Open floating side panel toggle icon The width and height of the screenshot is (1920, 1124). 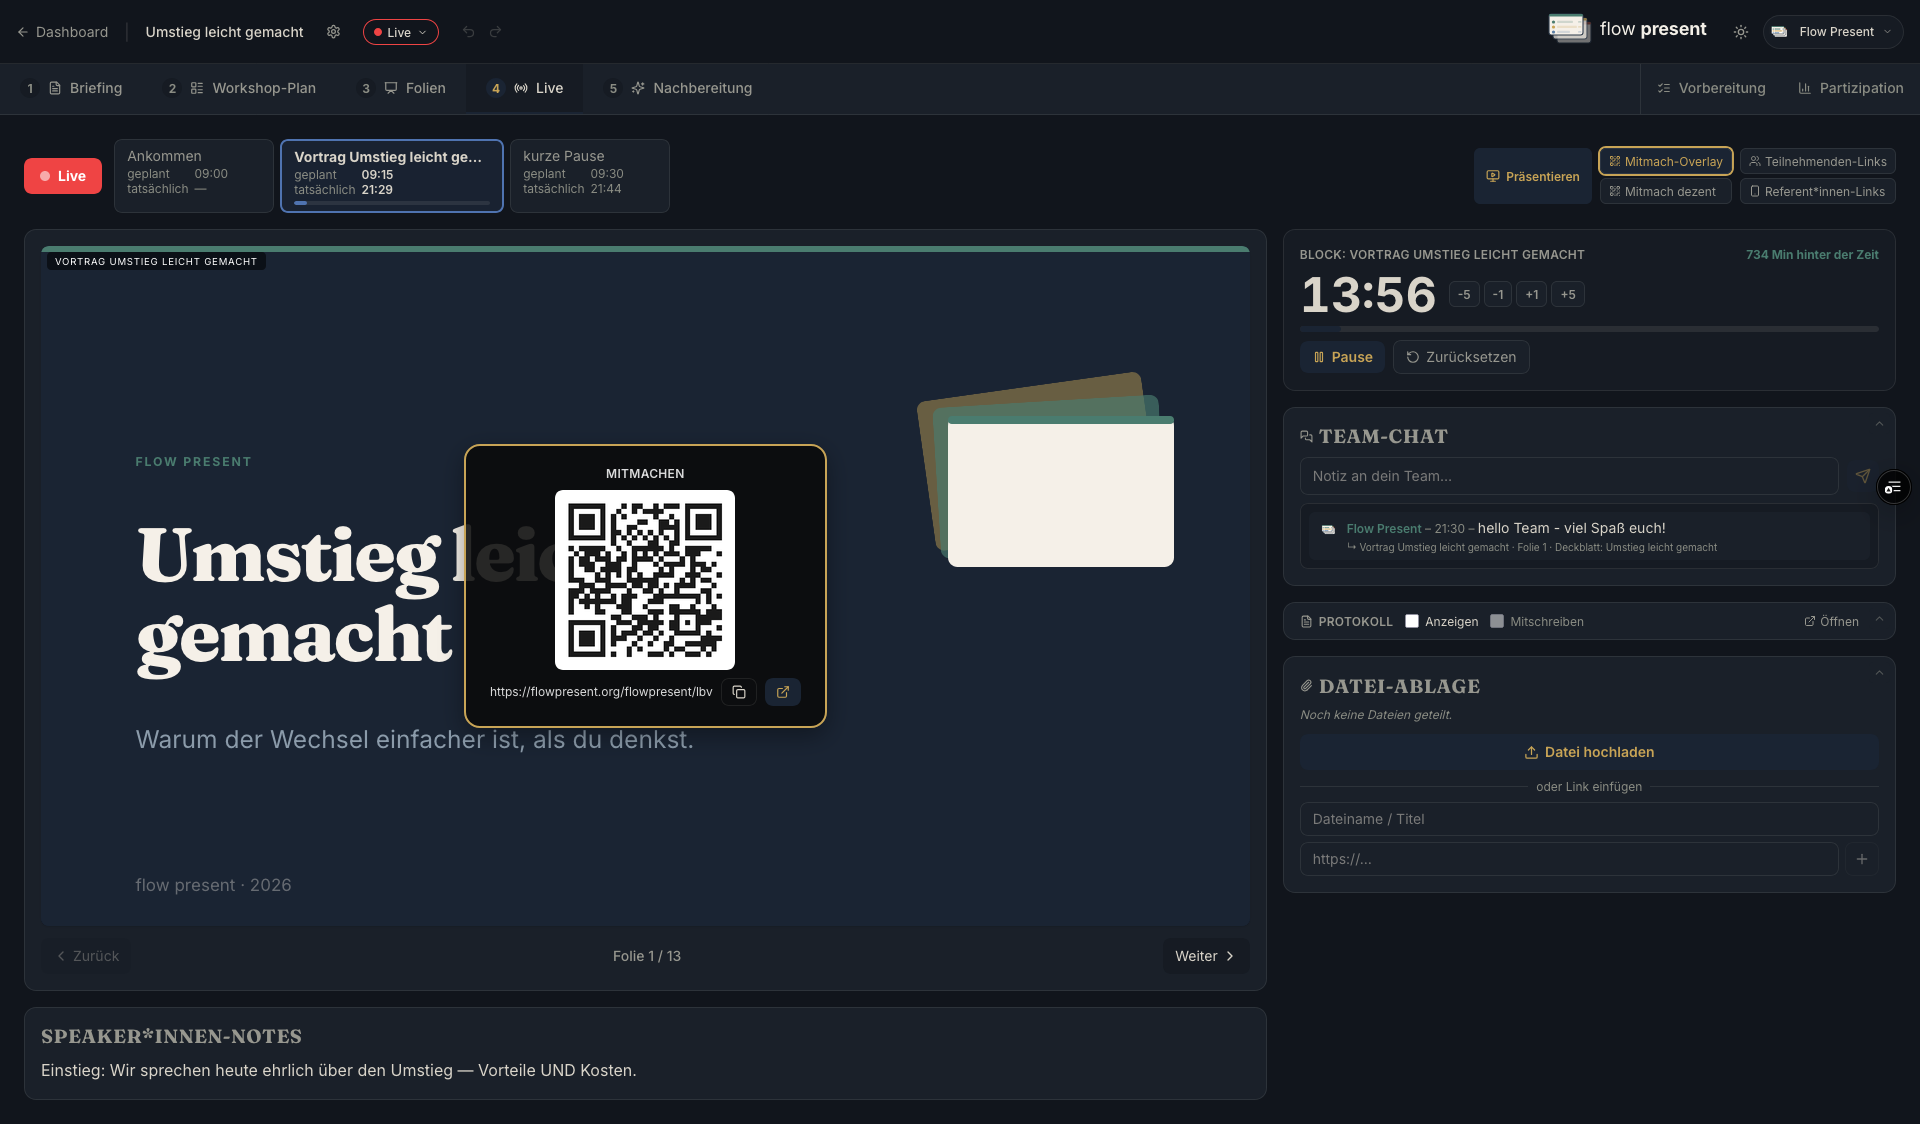click(x=1893, y=488)
